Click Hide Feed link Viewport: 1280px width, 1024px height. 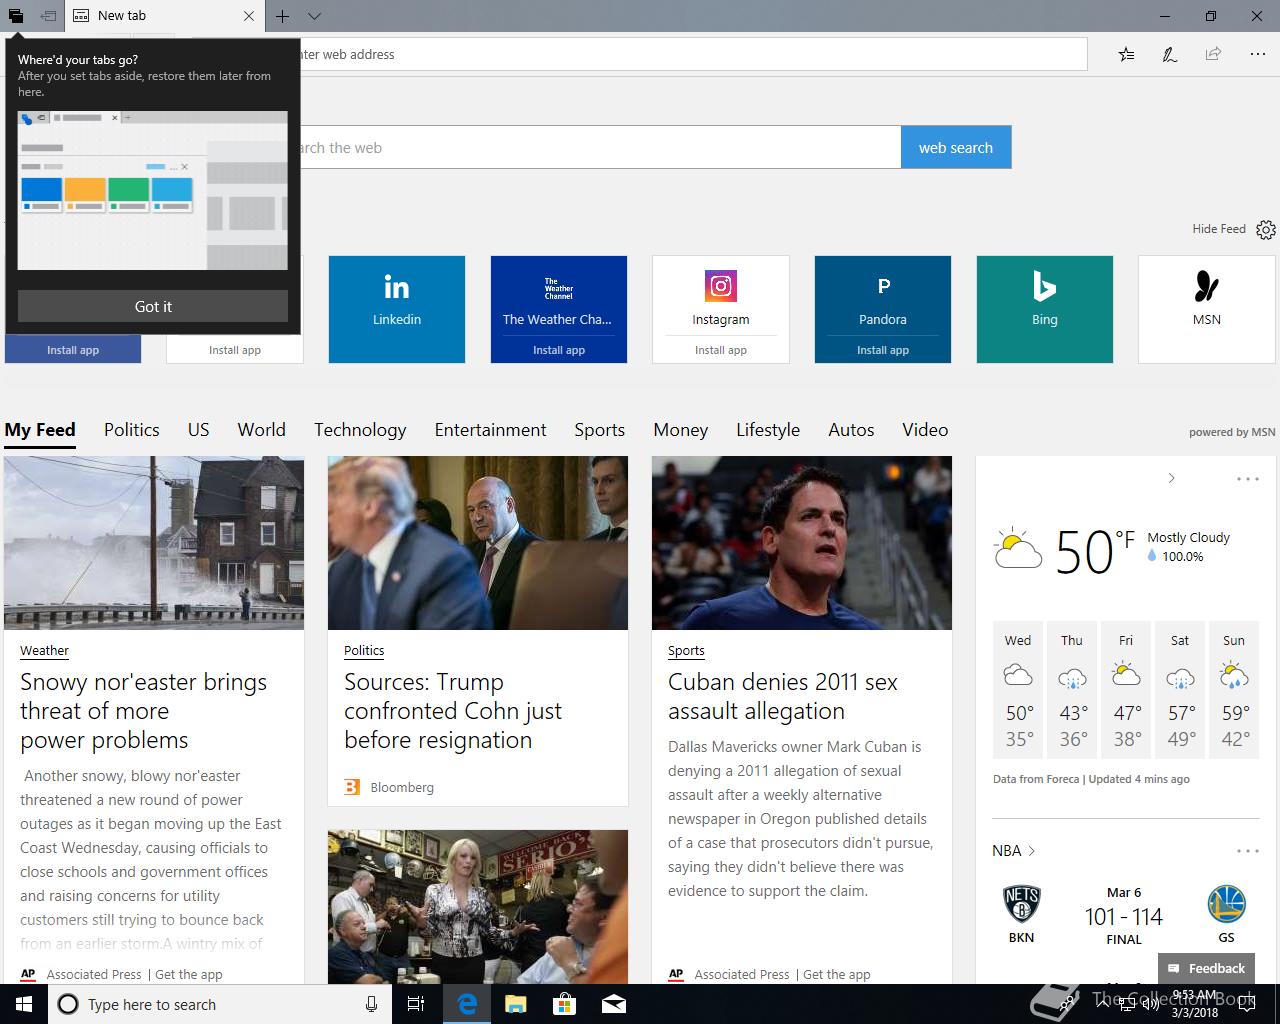point(1219,229)
